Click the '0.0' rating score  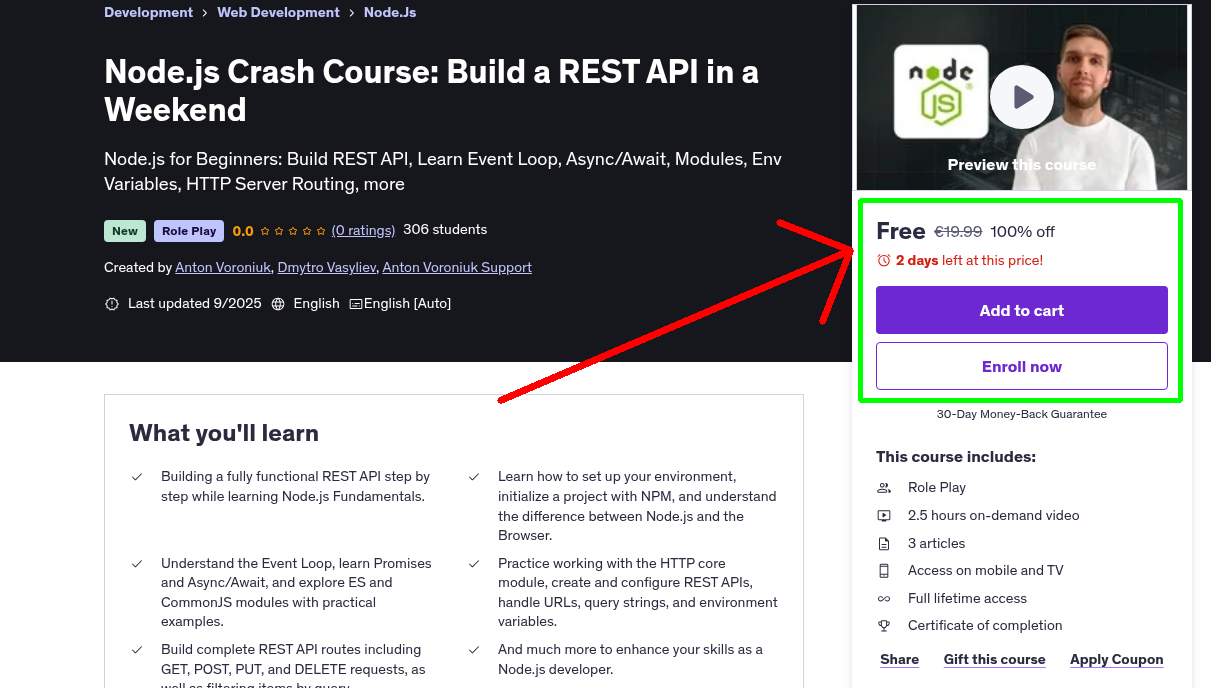pyautogui.click(x=243, y=231)
